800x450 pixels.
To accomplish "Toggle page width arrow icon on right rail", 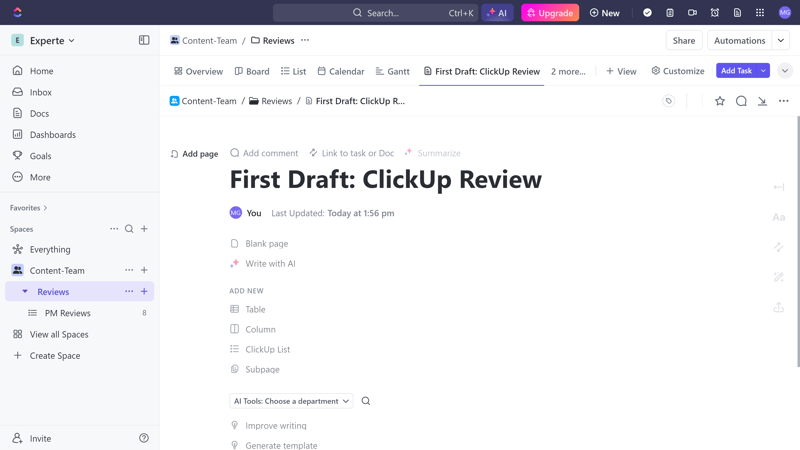I will (x=779, y=187).
